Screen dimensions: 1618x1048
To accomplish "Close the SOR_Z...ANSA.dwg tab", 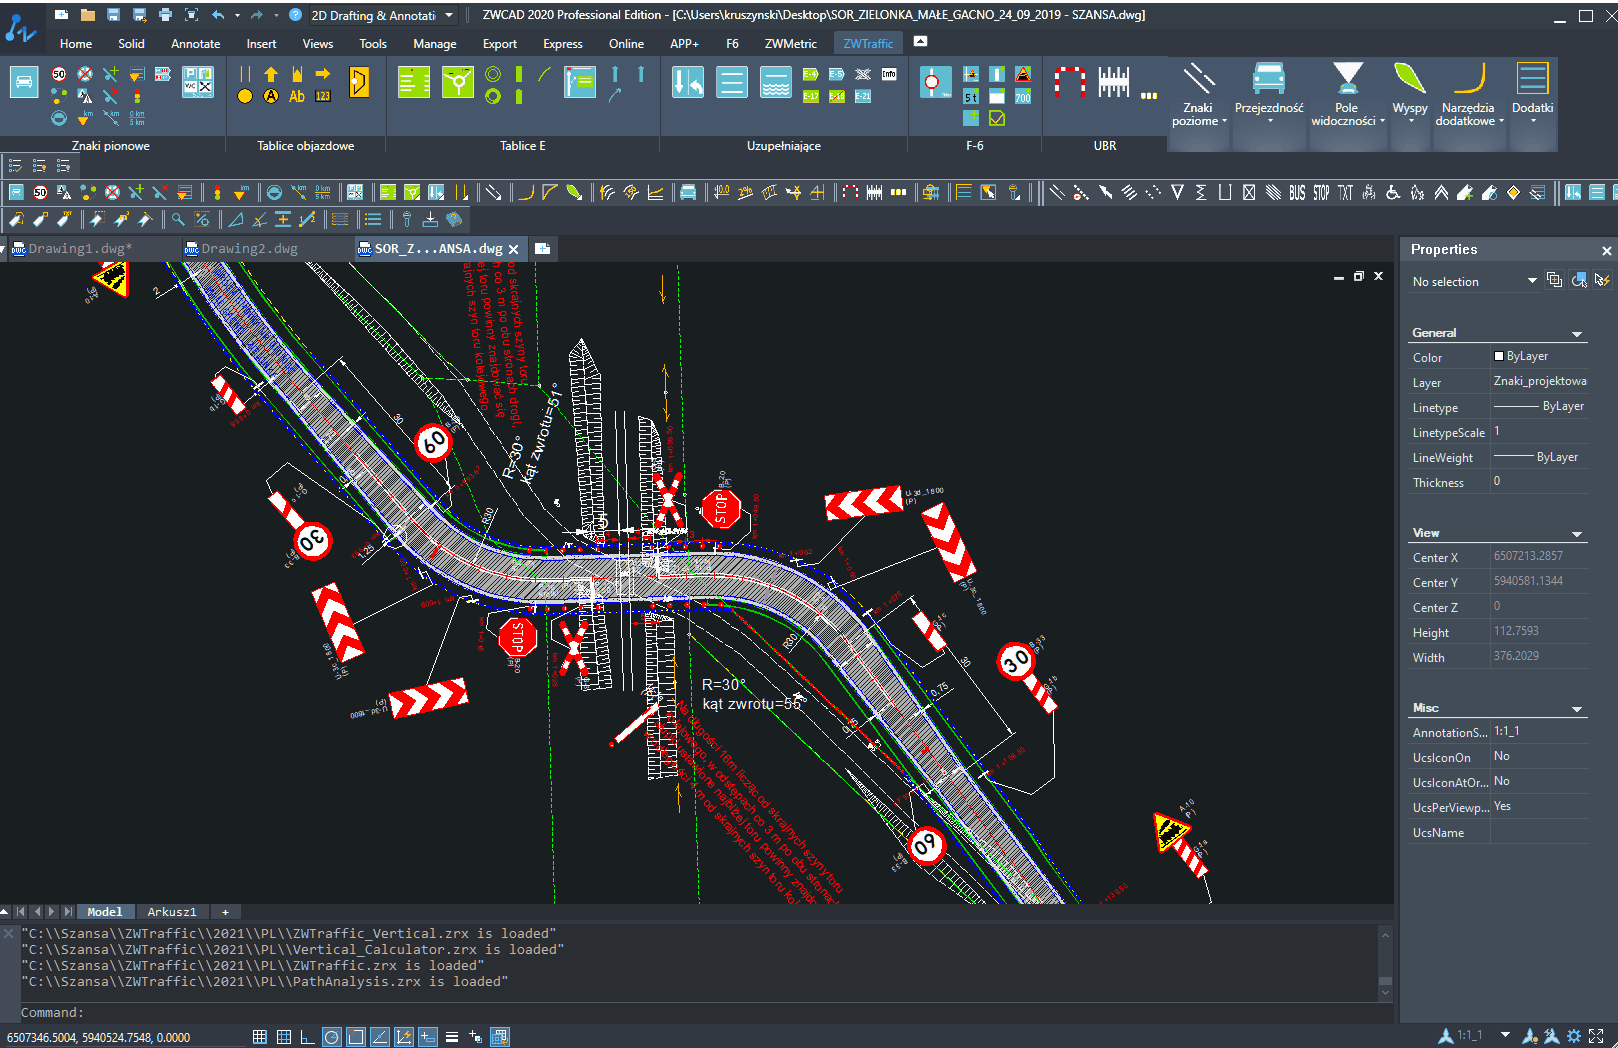I will click(x=514, y=249).
